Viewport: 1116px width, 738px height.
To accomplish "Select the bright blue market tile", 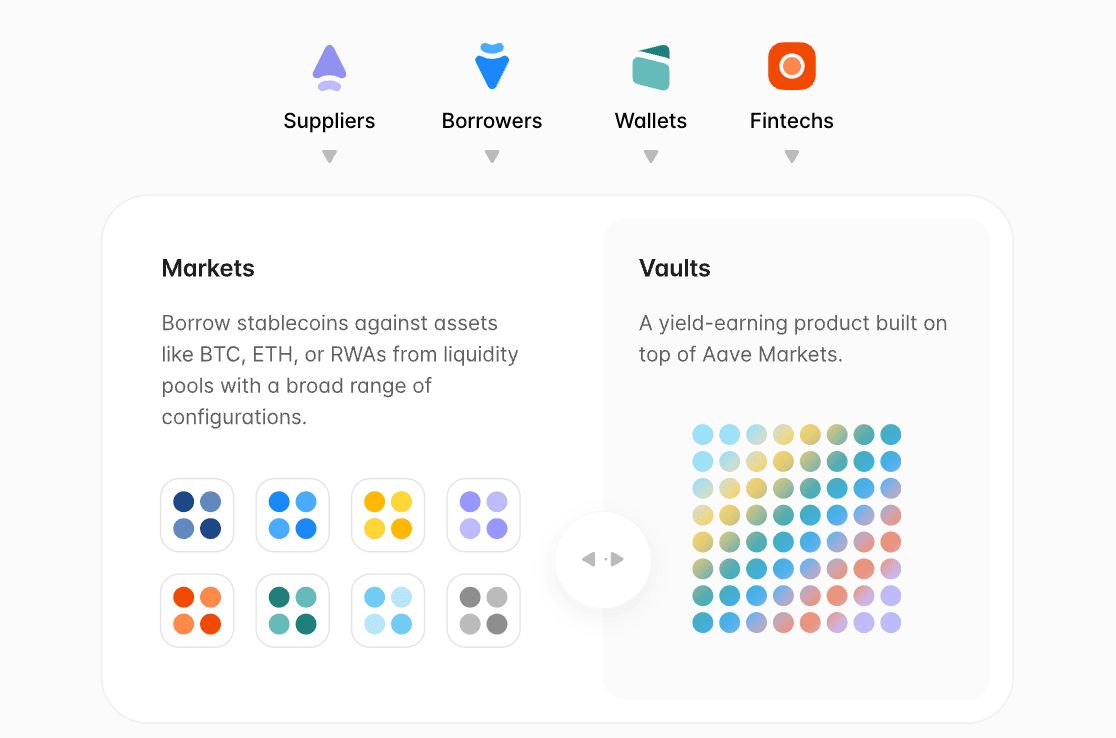I will coord(293,515).
